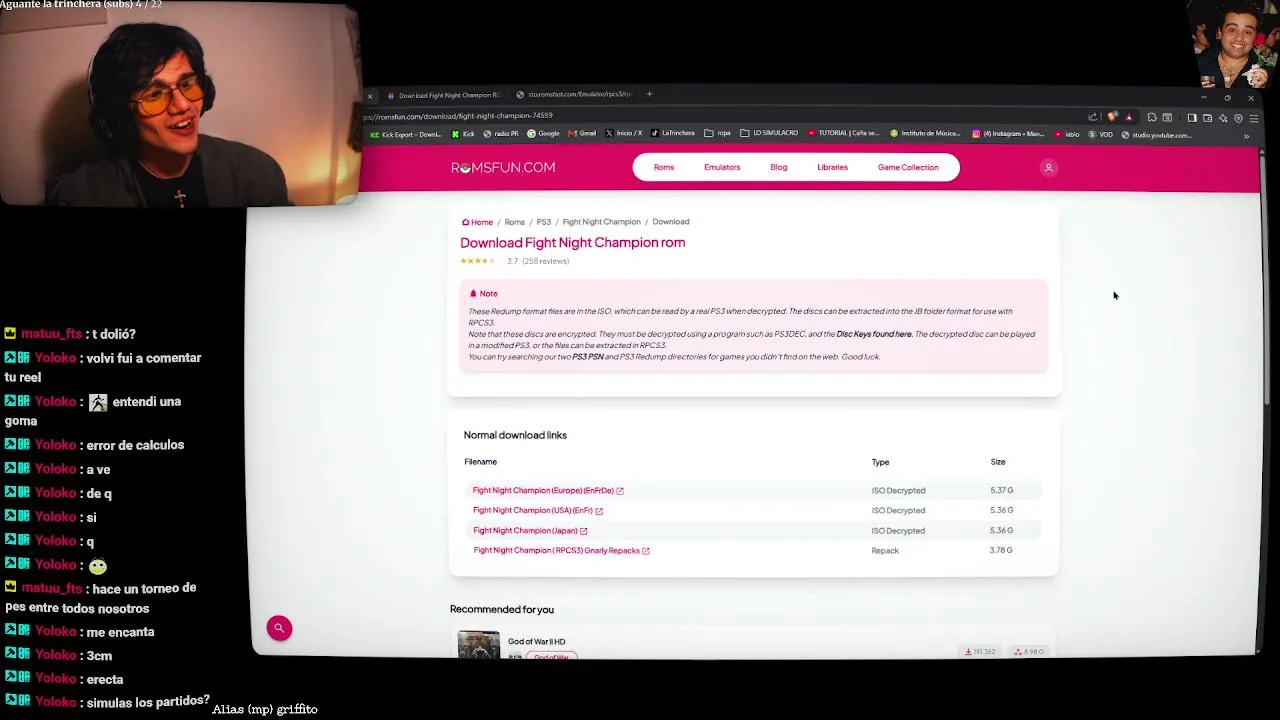Viewport: 1280px width, 720px height.
Task: Switch to the sto.romsfast.com tab
Action: [x=574, y=95]
